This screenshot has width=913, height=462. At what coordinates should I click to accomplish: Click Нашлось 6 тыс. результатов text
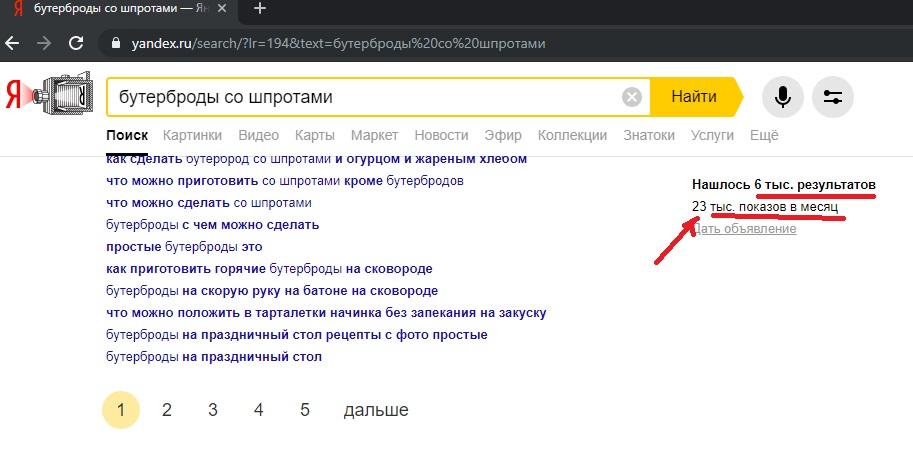coord(784,185)
